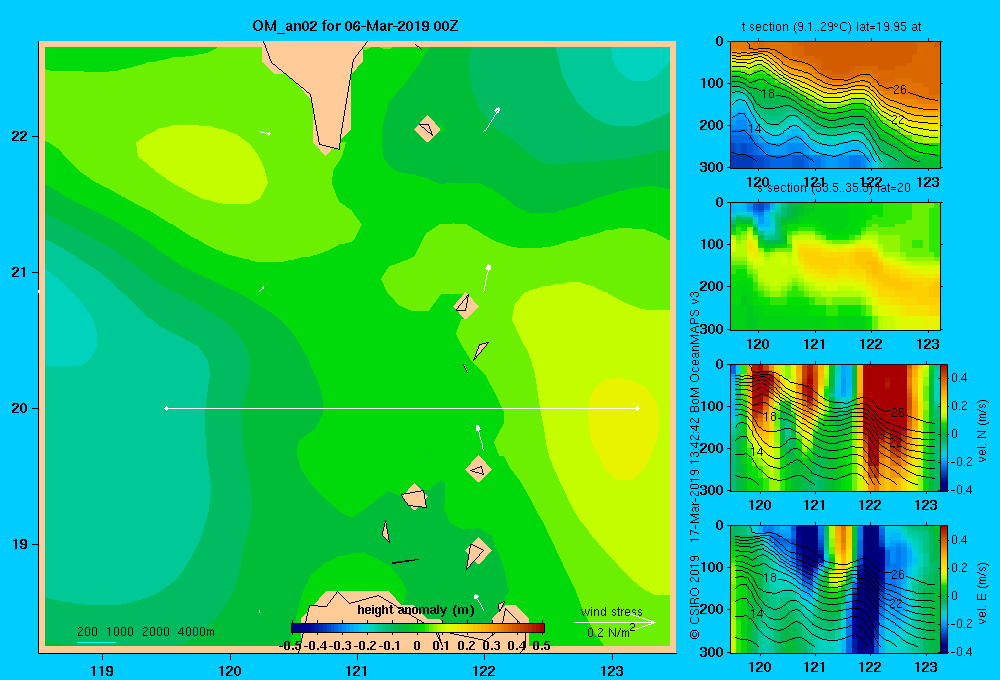Click the main map's latitude 22 axis label
The image size is (1000, 680).
coord(20,137)
